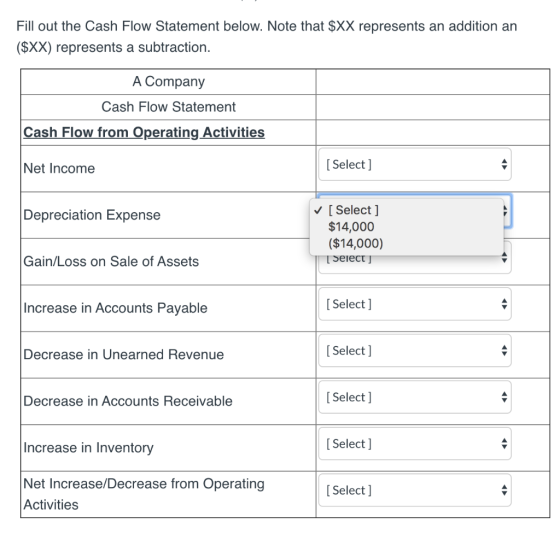Click the Net Increase/Decrease from Operating Activities label
Image resolution: width=560 pixels, height=534 pixels.
coord(144,494)
